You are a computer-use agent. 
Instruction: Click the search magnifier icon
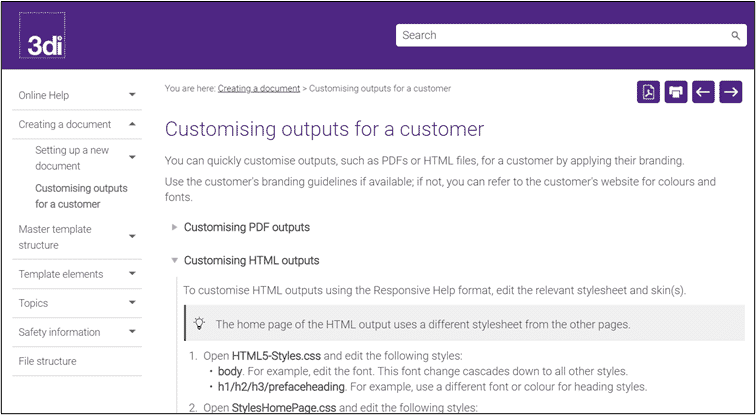tap(735, 35)
